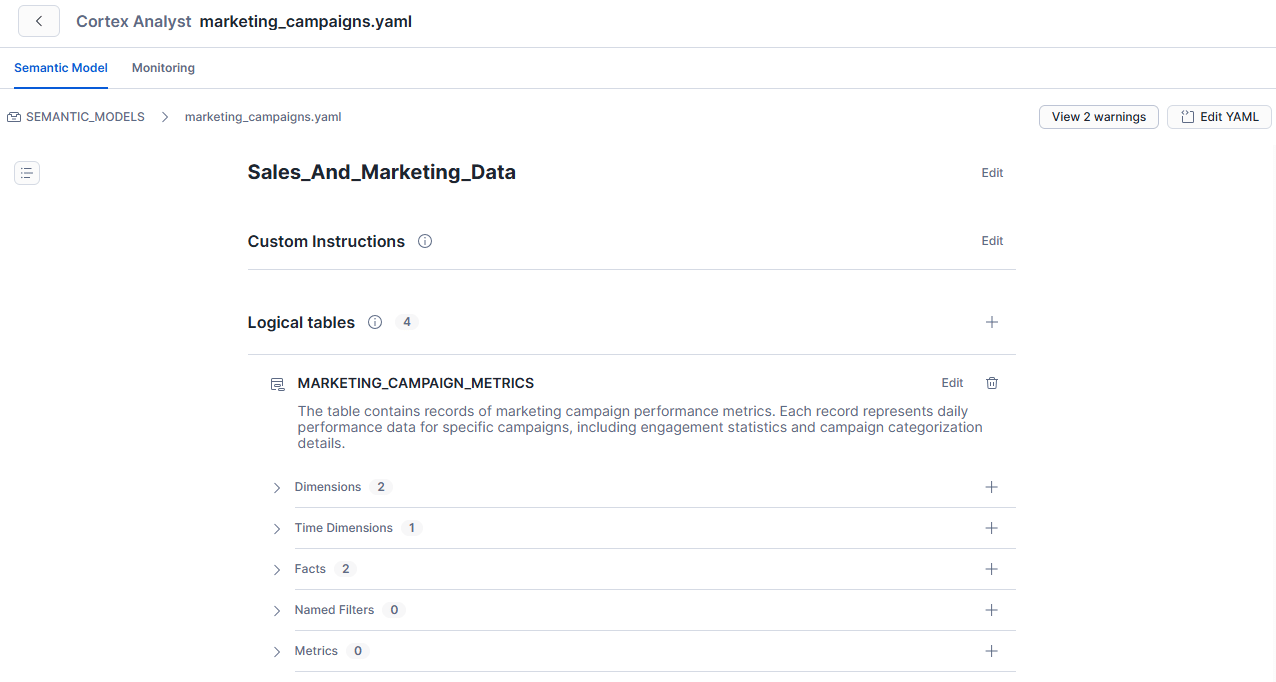1276x682 pixels.
Task: Expand the Named Filters section
Action: (x=277, y=611)
